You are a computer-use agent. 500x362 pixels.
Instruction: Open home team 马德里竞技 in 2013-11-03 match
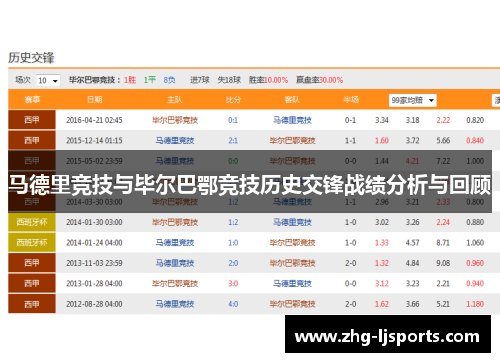pos(175,263)
